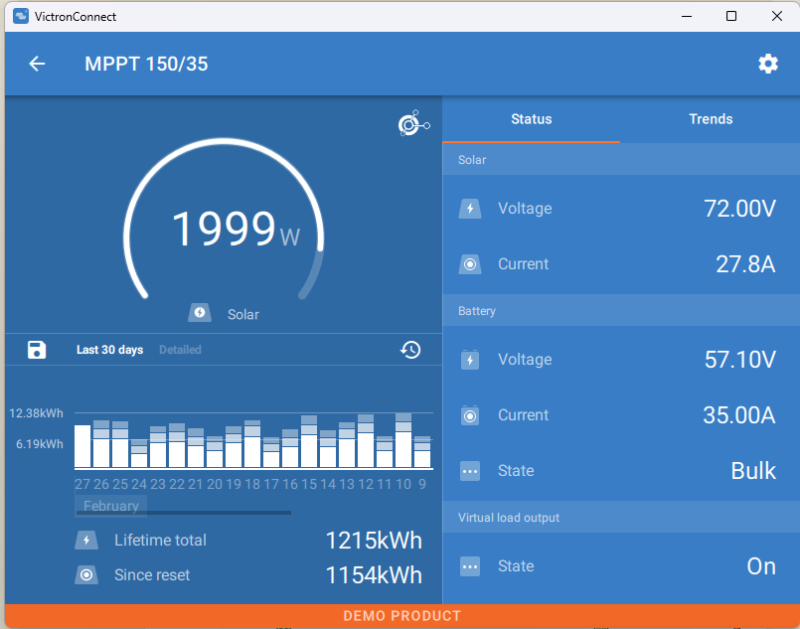Select the Lifetime total icon
800x629 pixels.
(x=87, y=540)
